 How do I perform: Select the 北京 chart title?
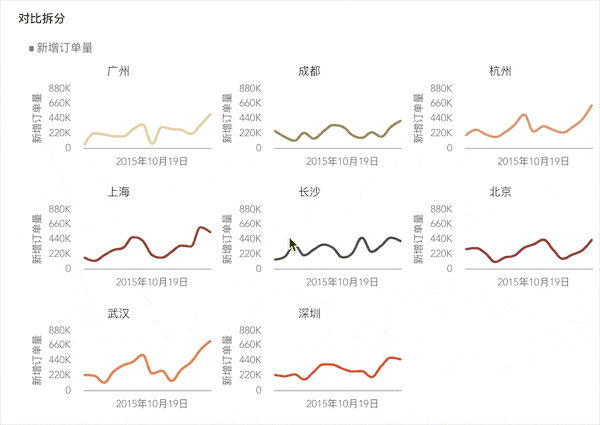[501, 192]
